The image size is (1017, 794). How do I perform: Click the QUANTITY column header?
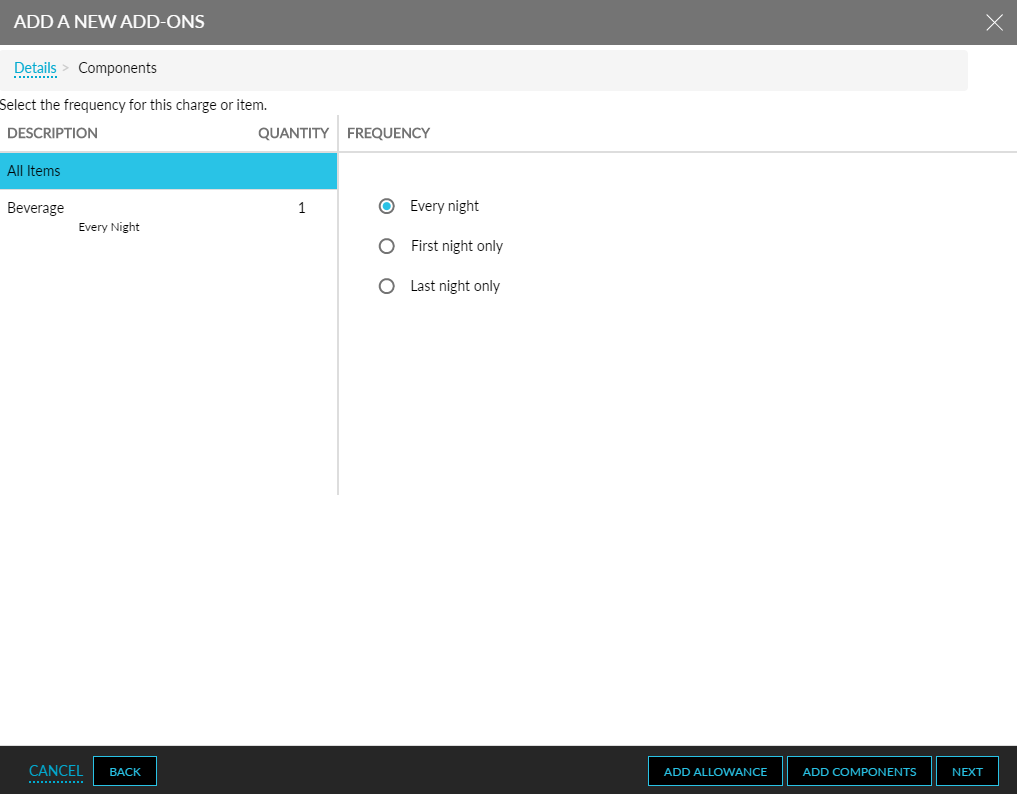[x=293, y=133]
